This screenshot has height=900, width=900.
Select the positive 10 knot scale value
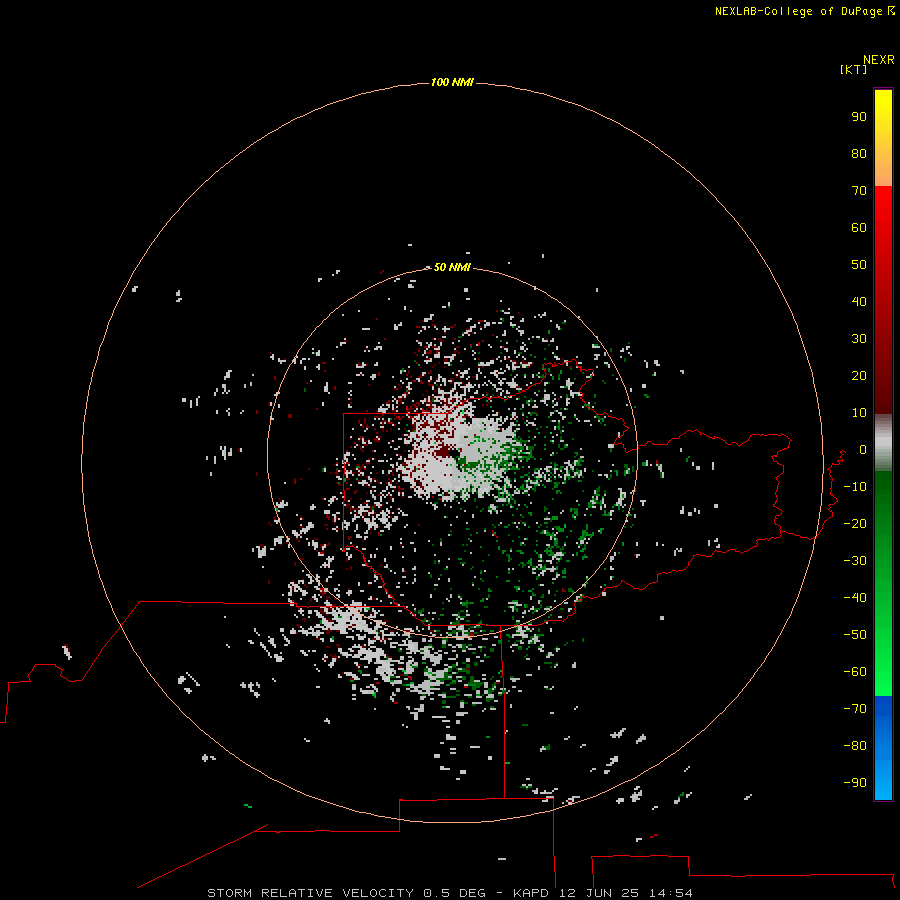click(859, 413)
